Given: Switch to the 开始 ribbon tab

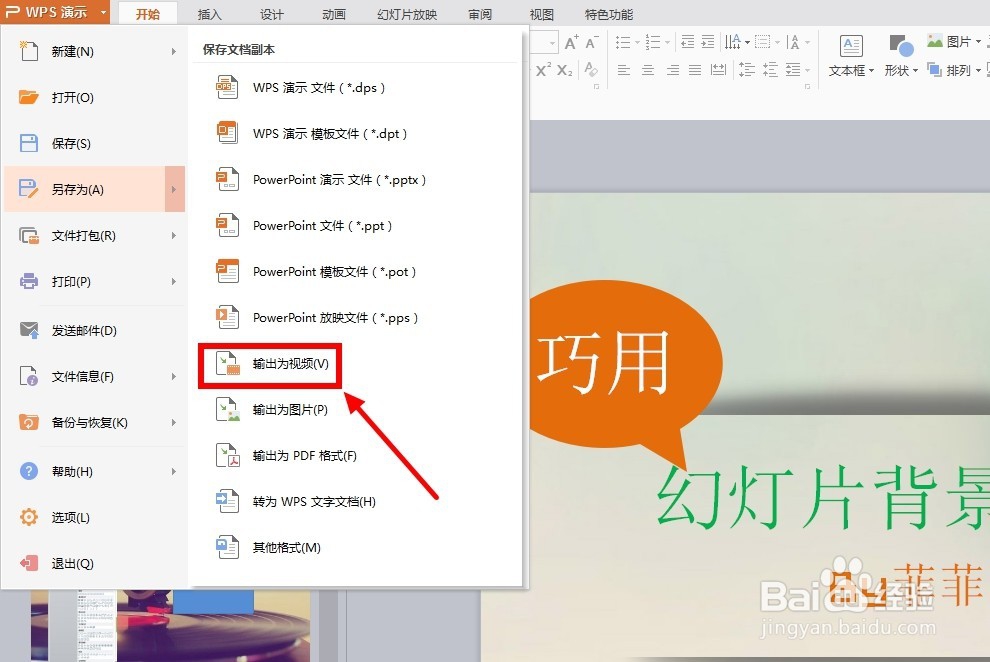Looking at the screenshot, I should [148, 14].
